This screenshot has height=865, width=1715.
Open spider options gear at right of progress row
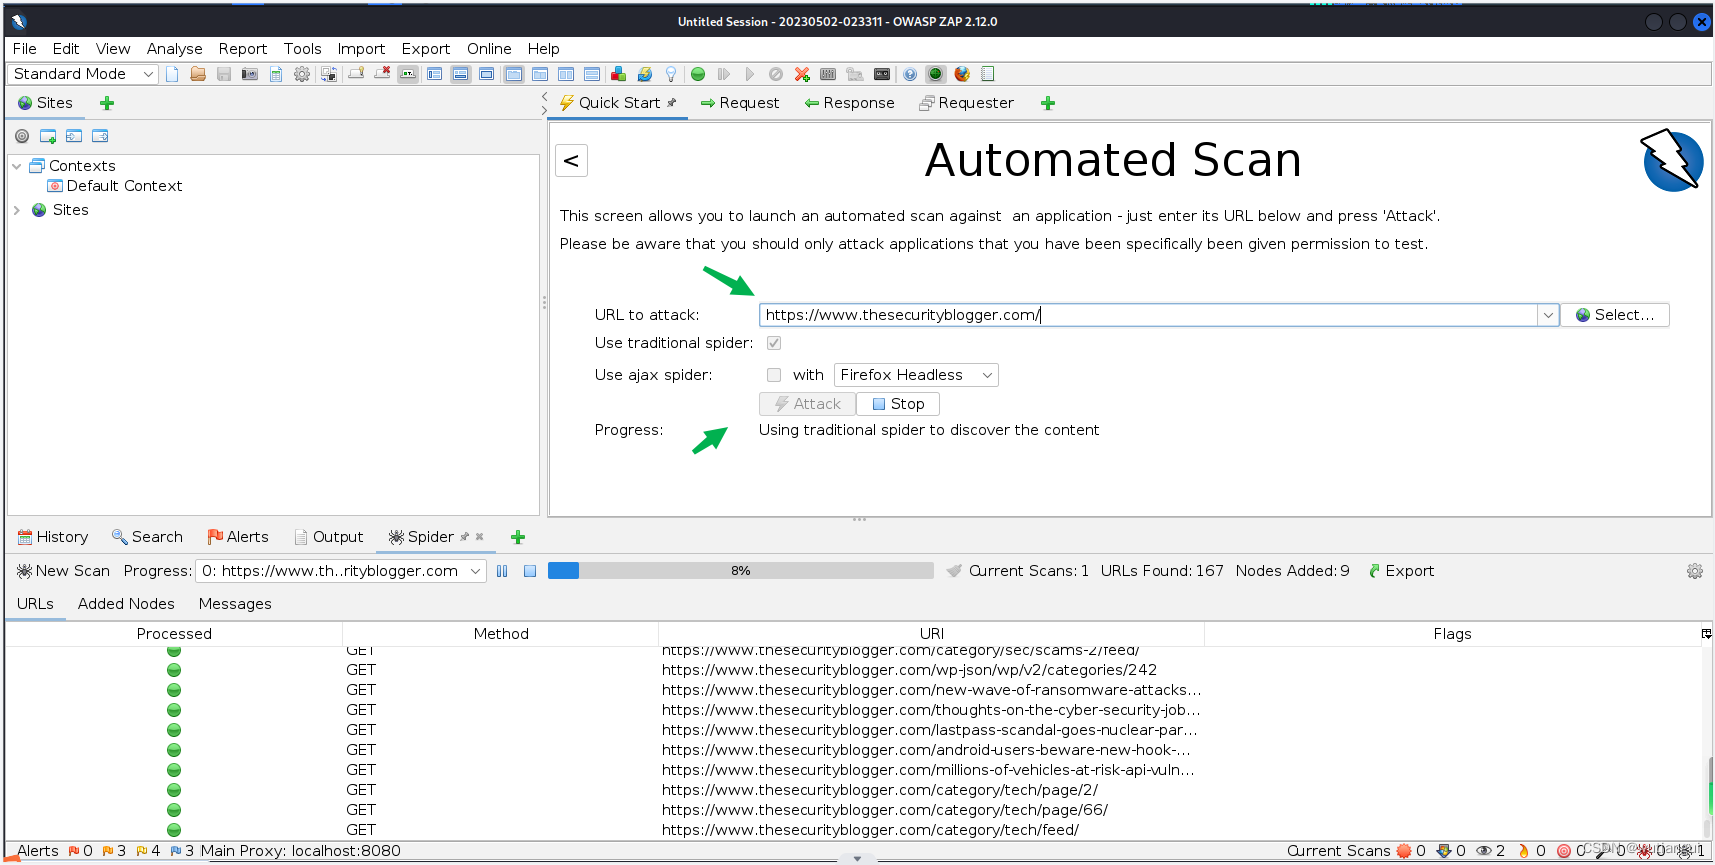[1695, 571]
